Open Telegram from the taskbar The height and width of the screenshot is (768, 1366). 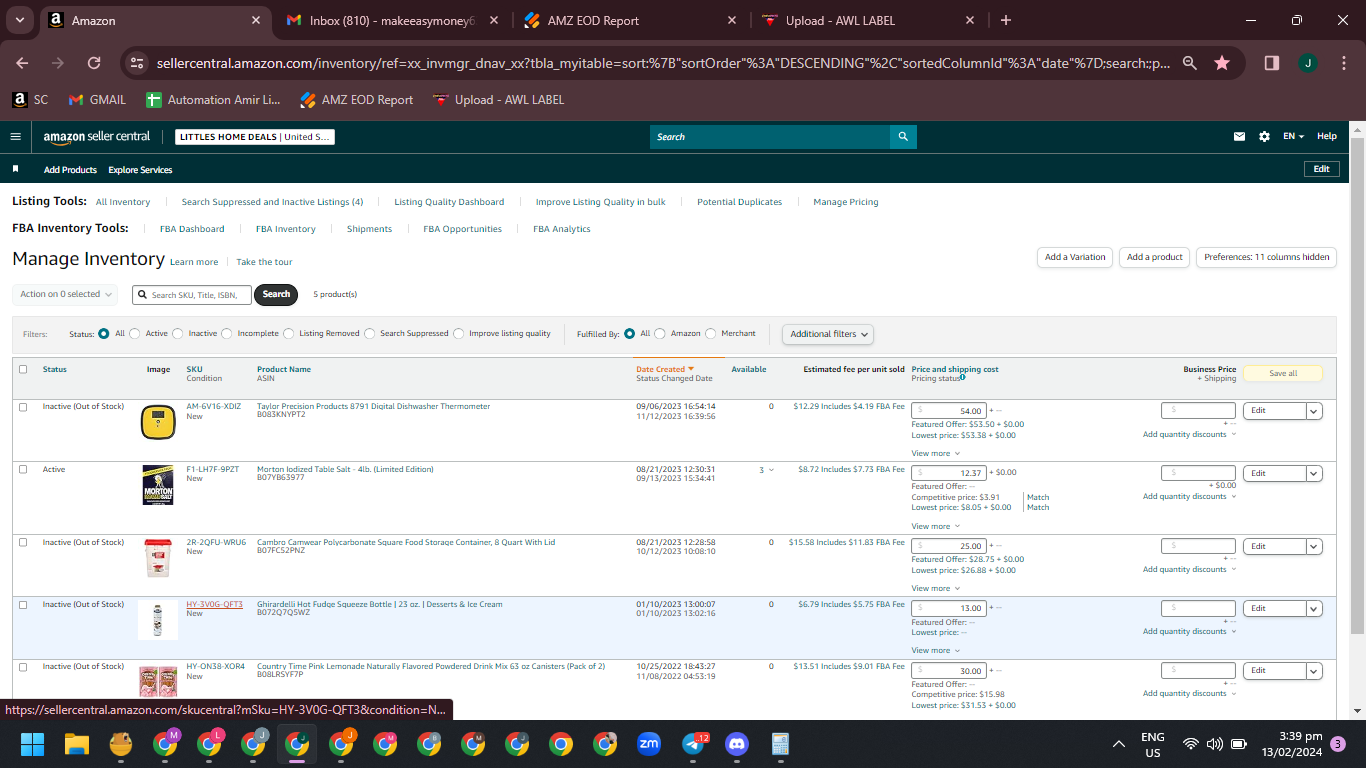coord(693,744)
